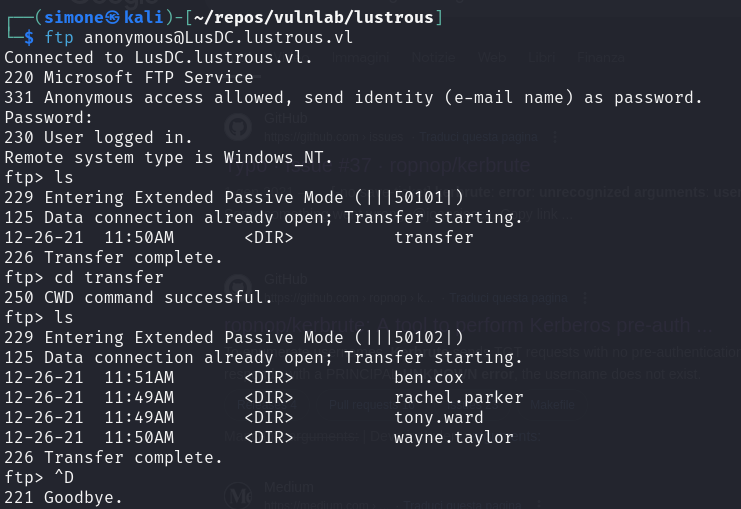The width and height of the screenshot is (741, 509).
Task: Click the rachel.parker directory entry
Action: 457,397
